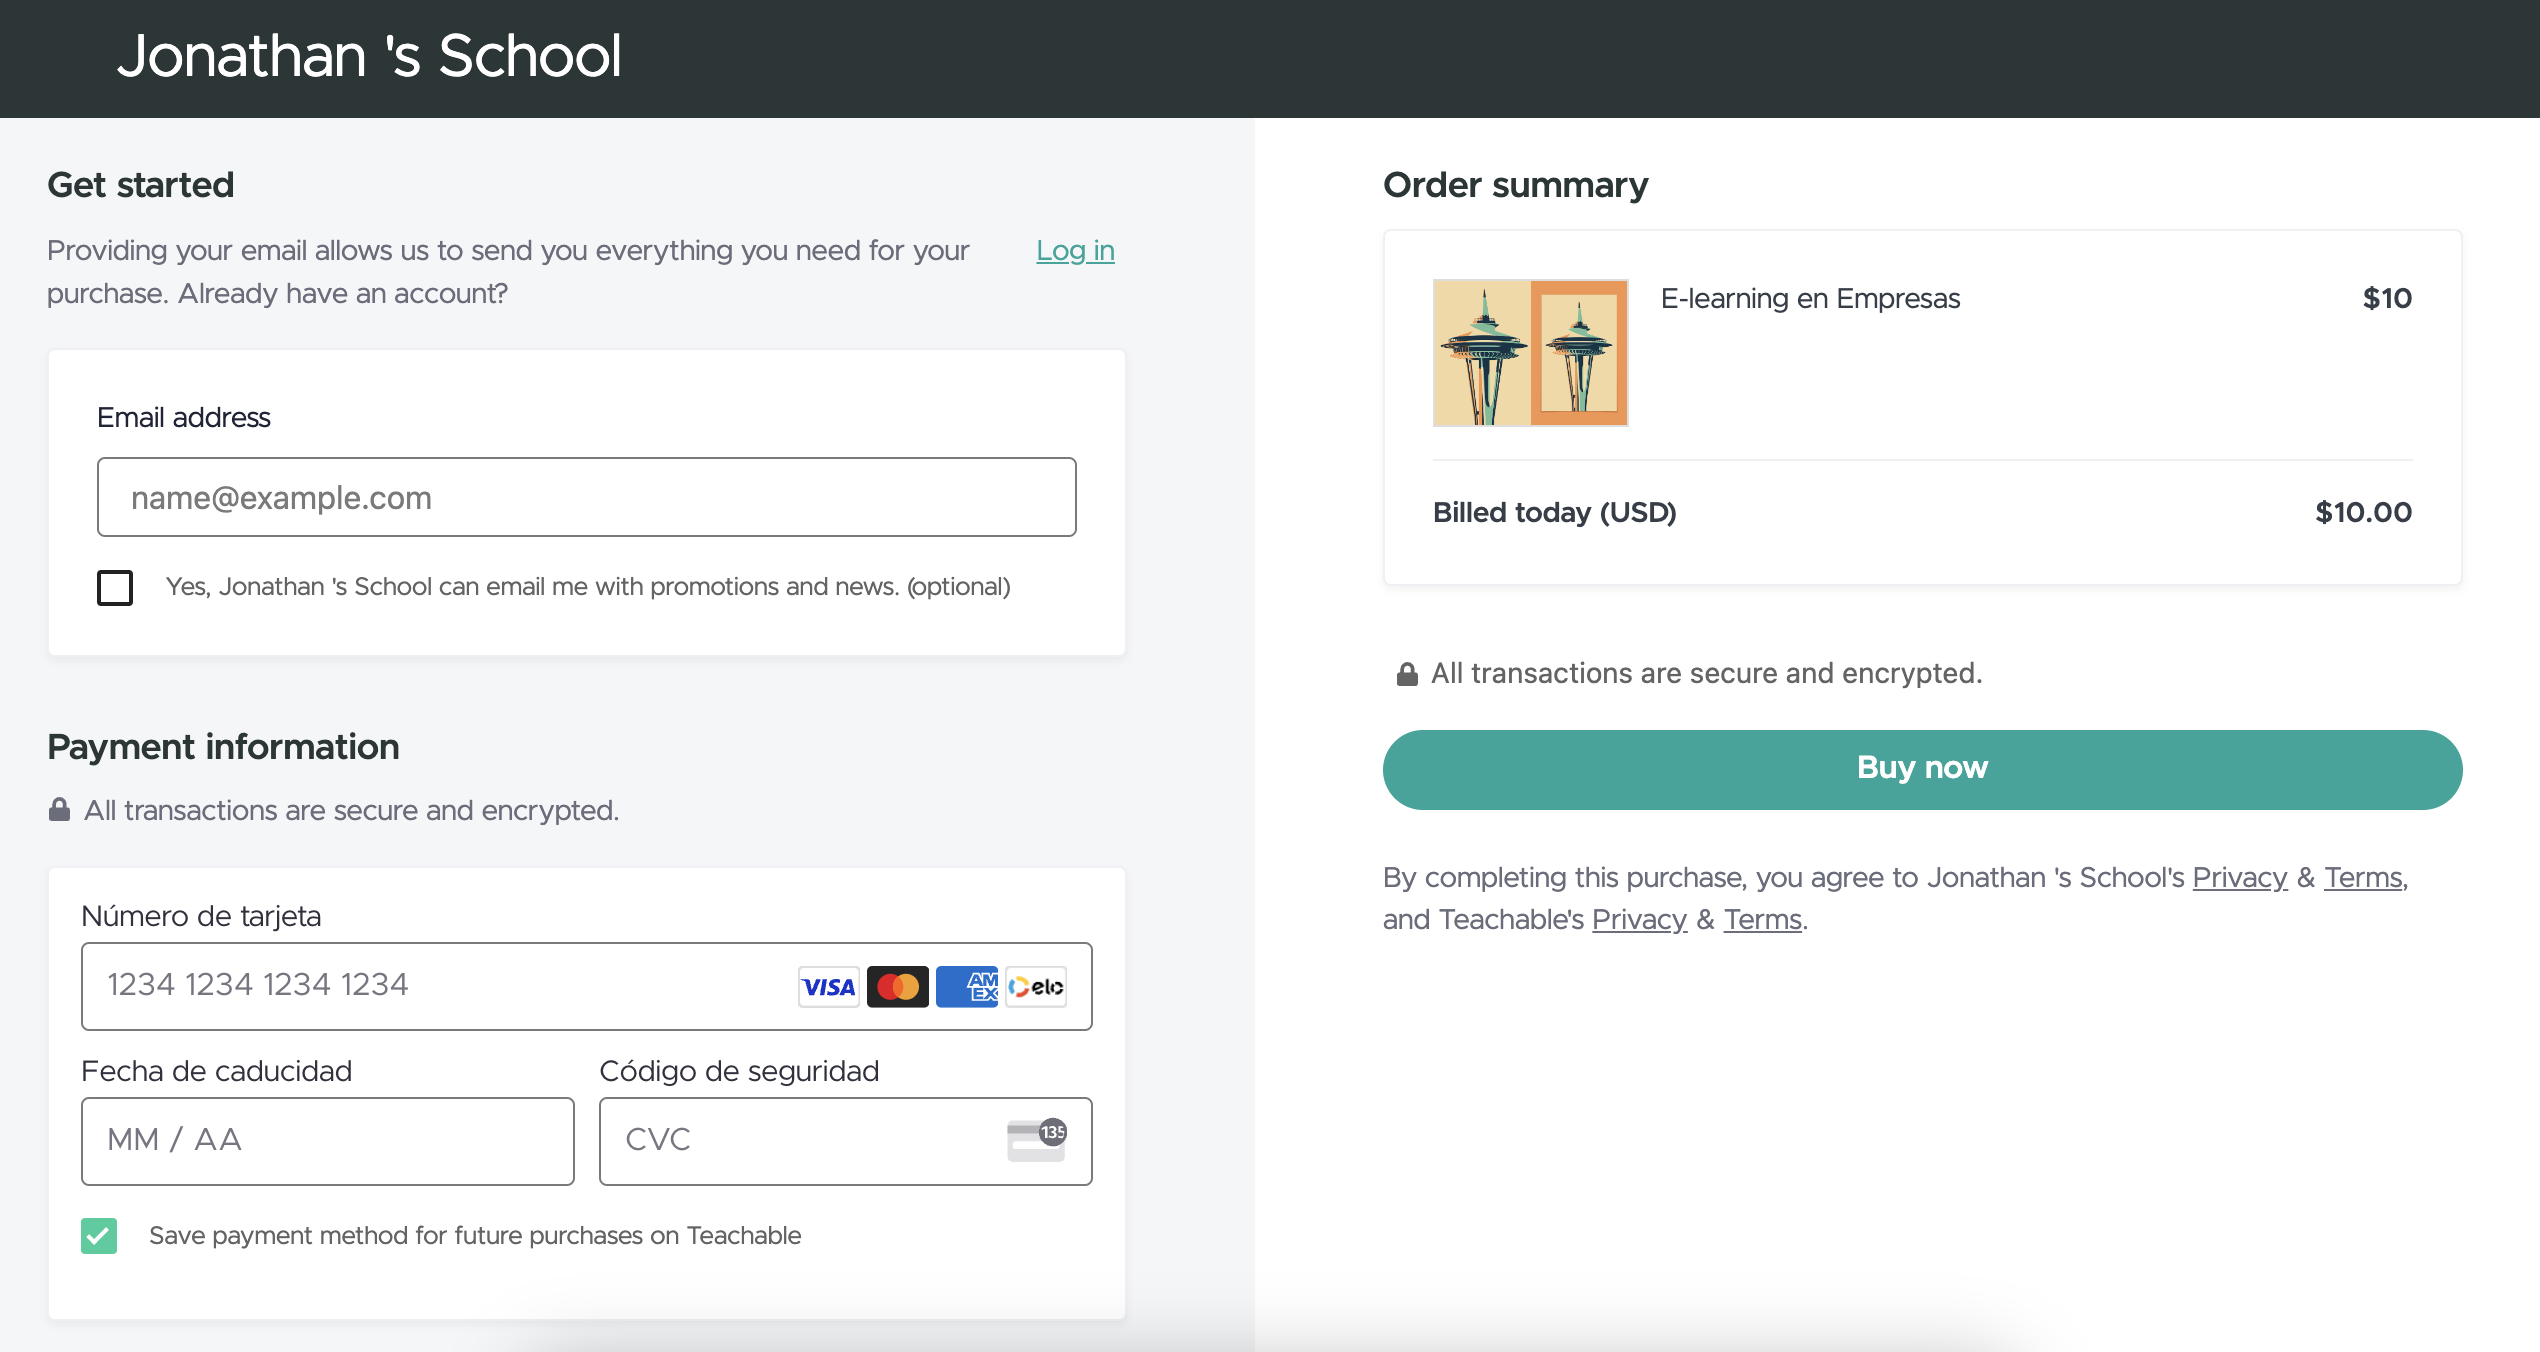Click the Código de seguridad label
This screenshot has height=1352, width=2540.
pos(739,1071)
